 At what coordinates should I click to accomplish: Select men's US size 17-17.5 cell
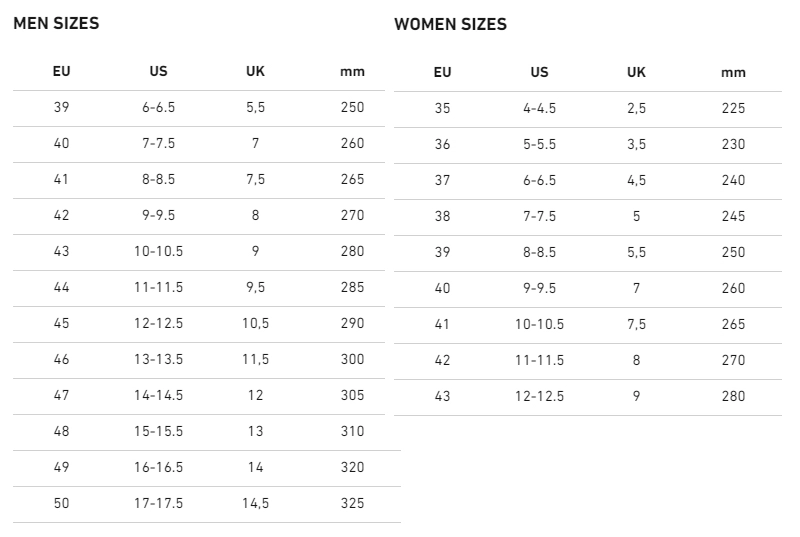[159, 503]
